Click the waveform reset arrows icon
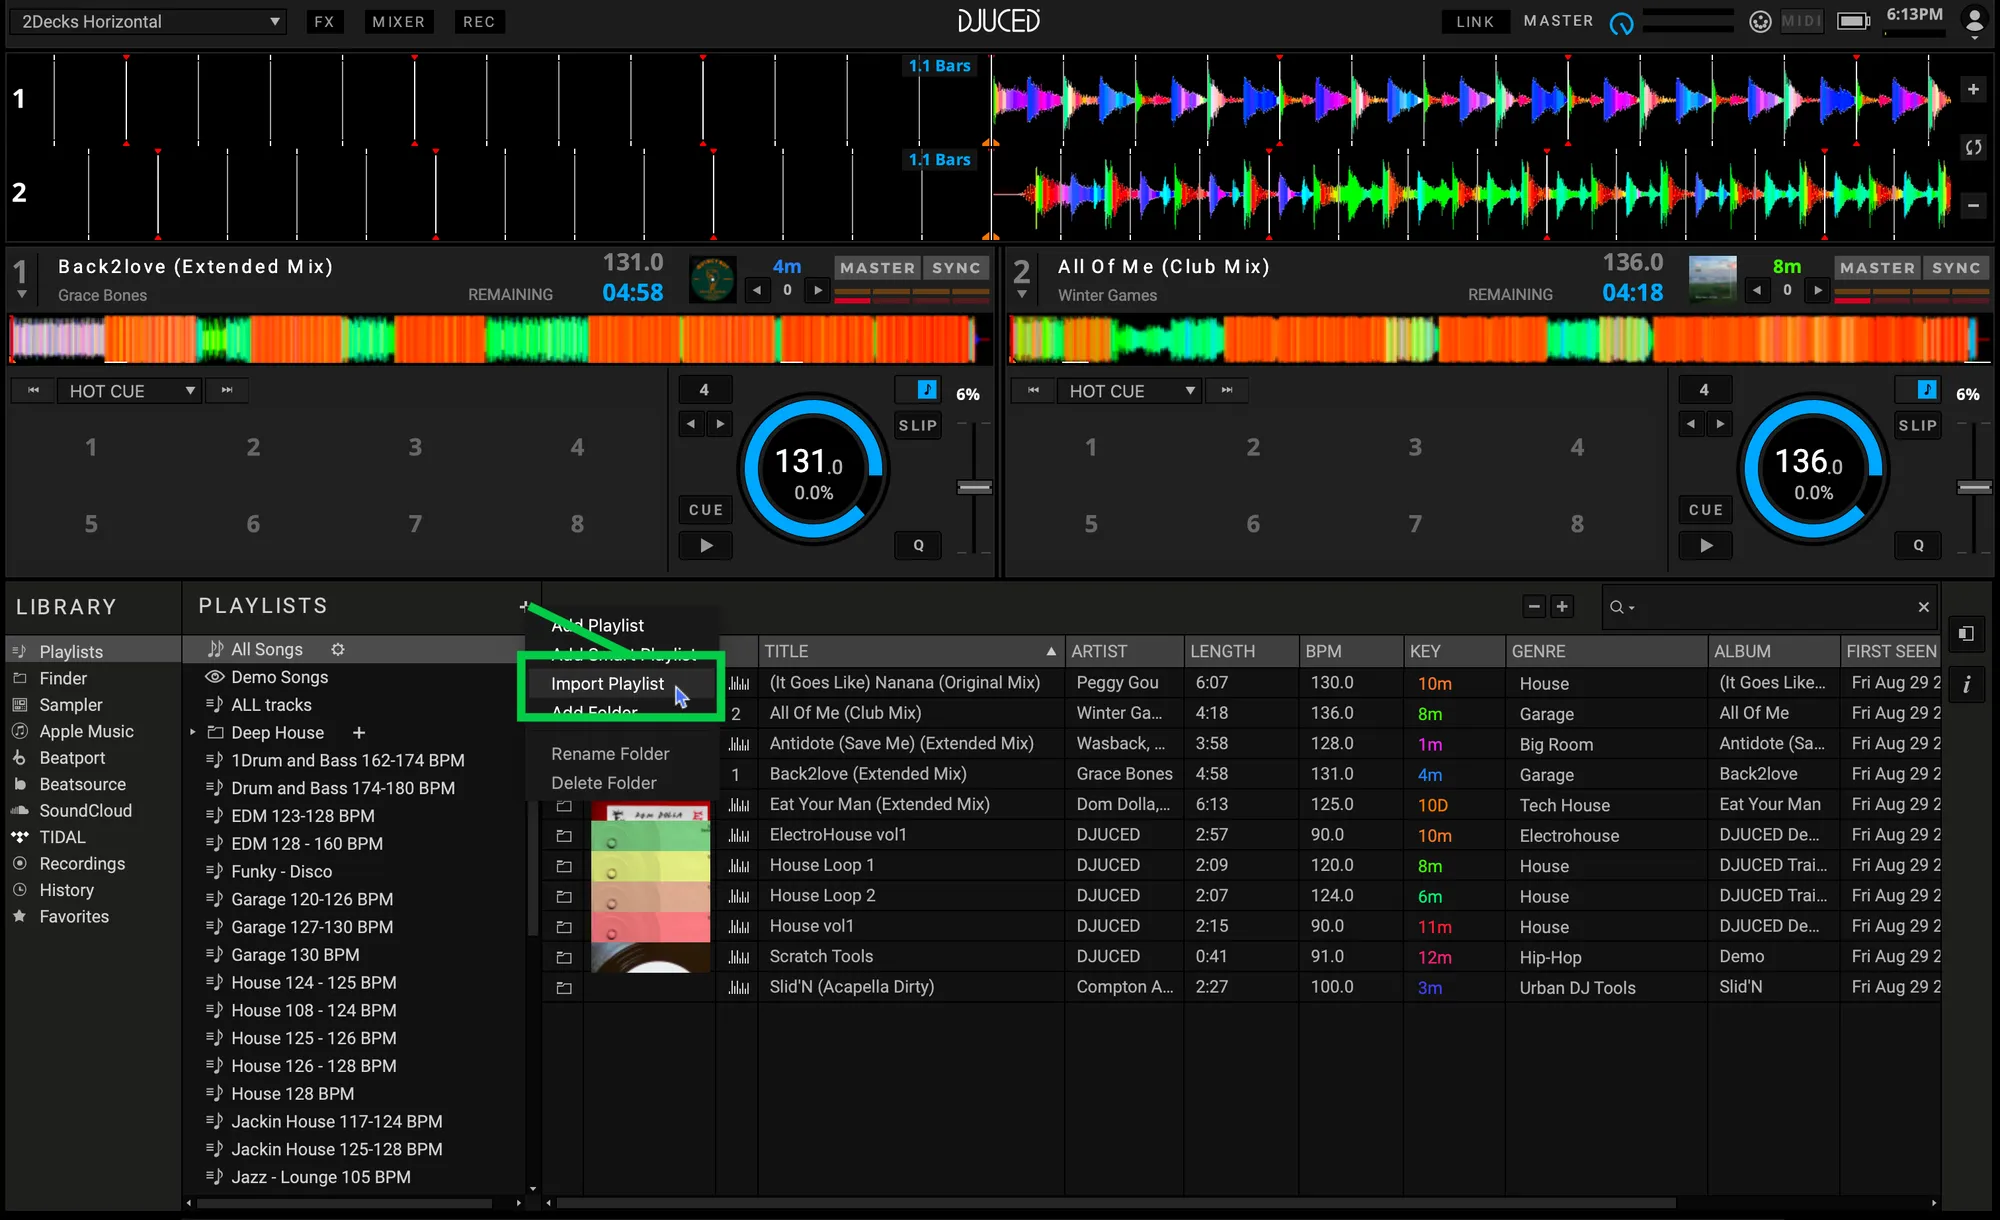 tap(1973, 147)
